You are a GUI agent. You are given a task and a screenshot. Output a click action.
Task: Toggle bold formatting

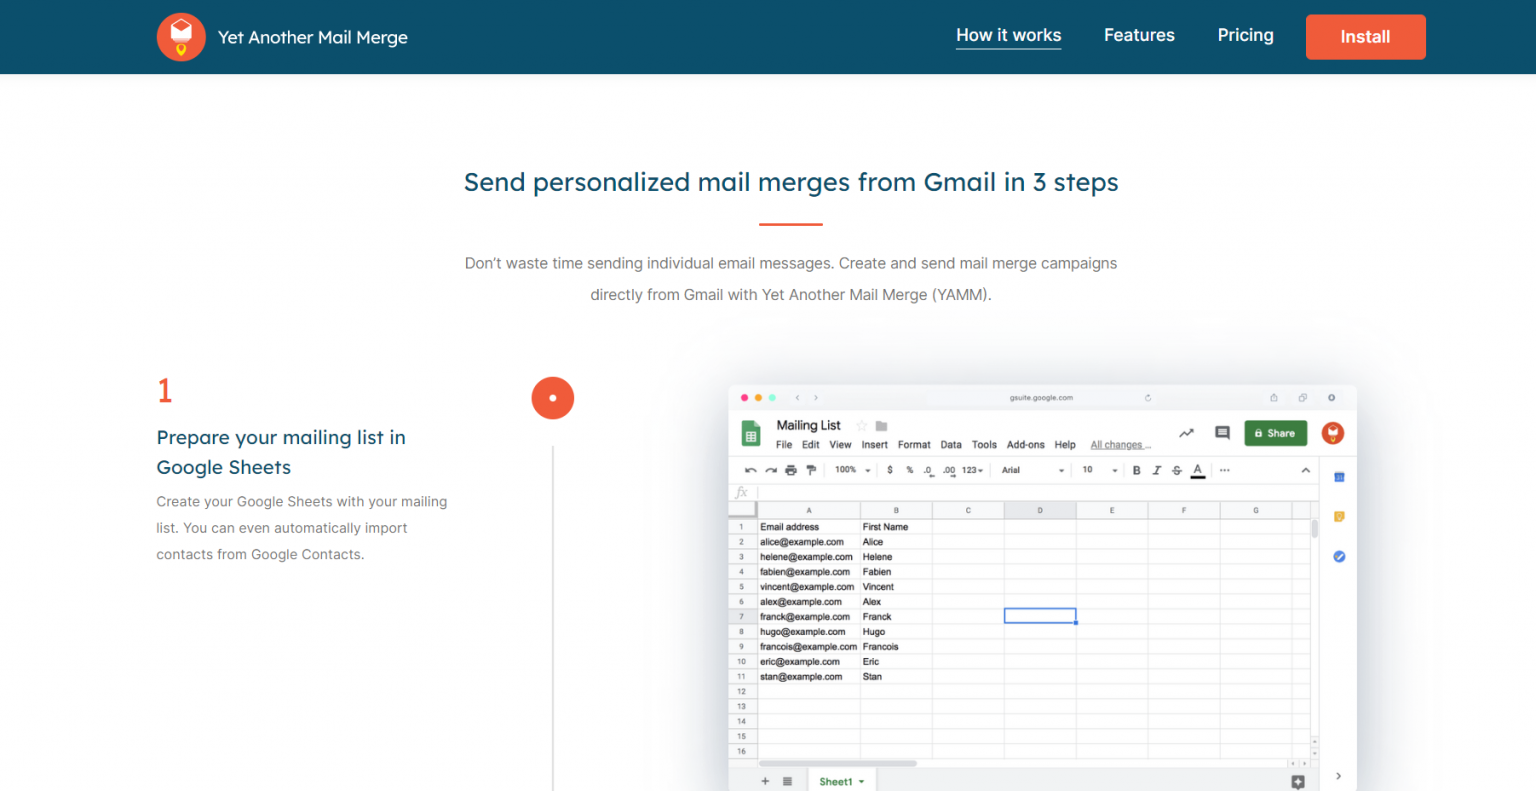point(1136,470)
